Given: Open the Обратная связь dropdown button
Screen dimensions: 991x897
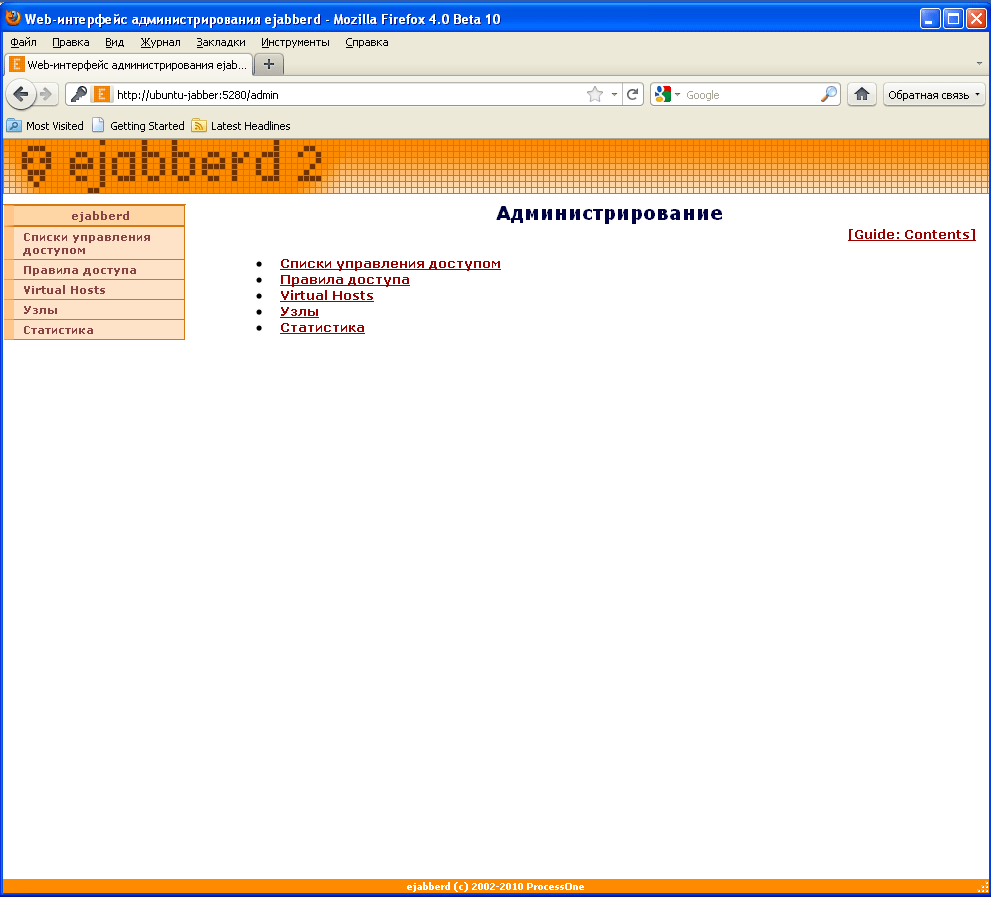Looking at the screenshot, I should tap(934, 95).
